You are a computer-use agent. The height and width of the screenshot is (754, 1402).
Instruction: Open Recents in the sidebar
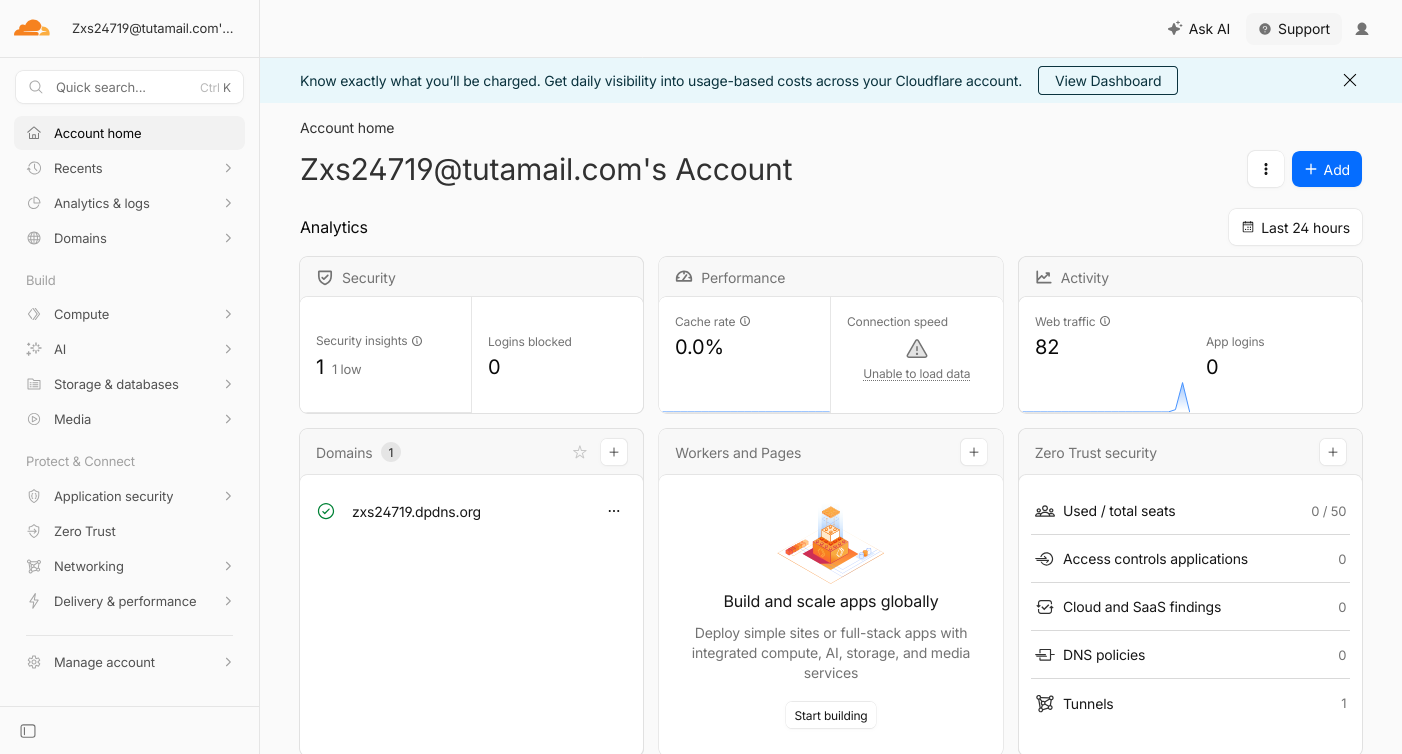[130, 168]
